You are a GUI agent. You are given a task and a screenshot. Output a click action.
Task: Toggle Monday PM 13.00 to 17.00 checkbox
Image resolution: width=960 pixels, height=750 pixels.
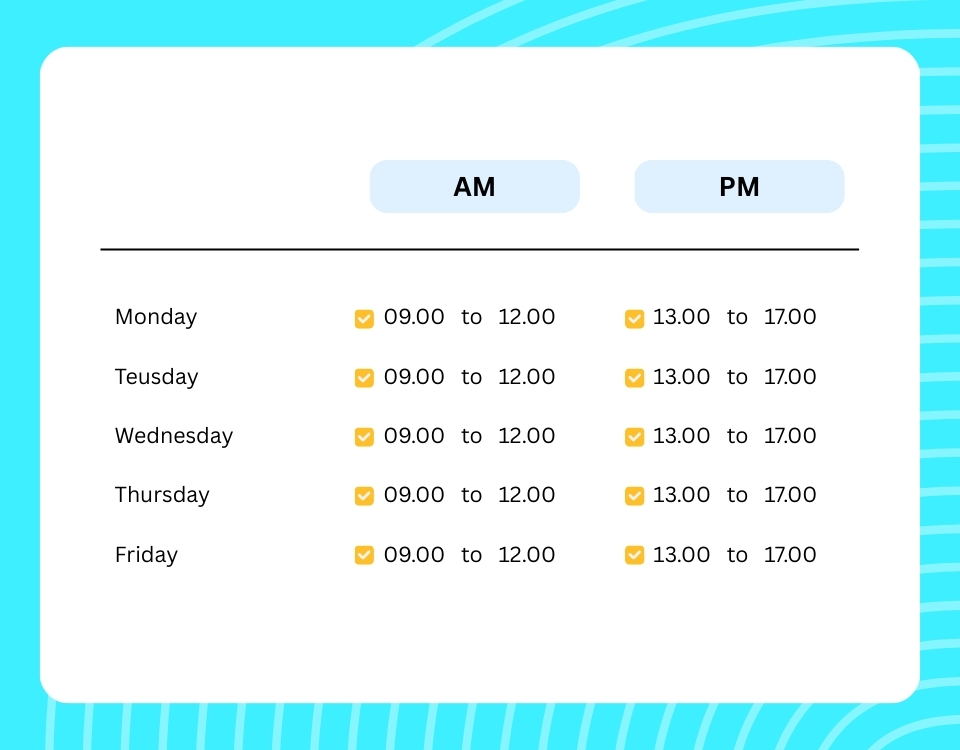634,318
